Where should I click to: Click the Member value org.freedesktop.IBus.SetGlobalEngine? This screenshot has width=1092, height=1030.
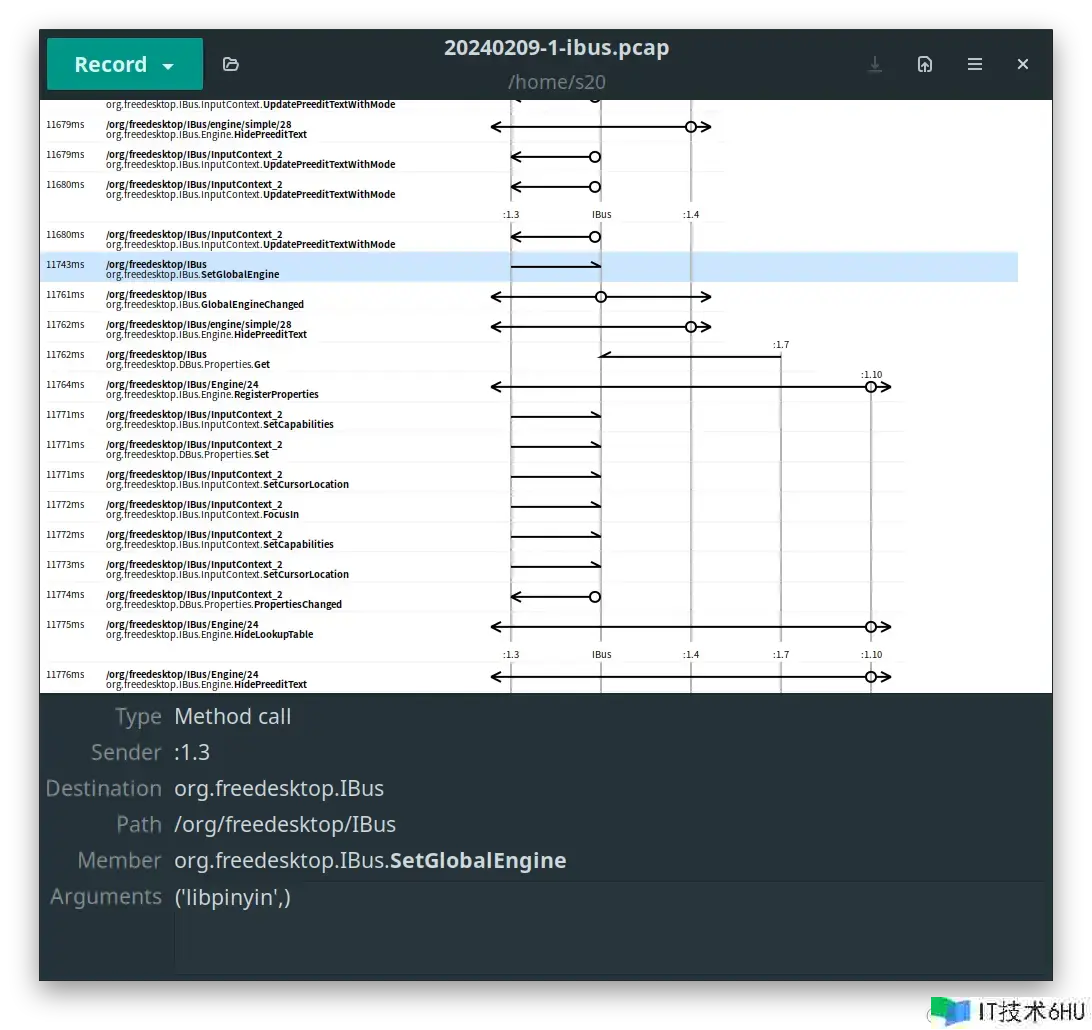370,861
